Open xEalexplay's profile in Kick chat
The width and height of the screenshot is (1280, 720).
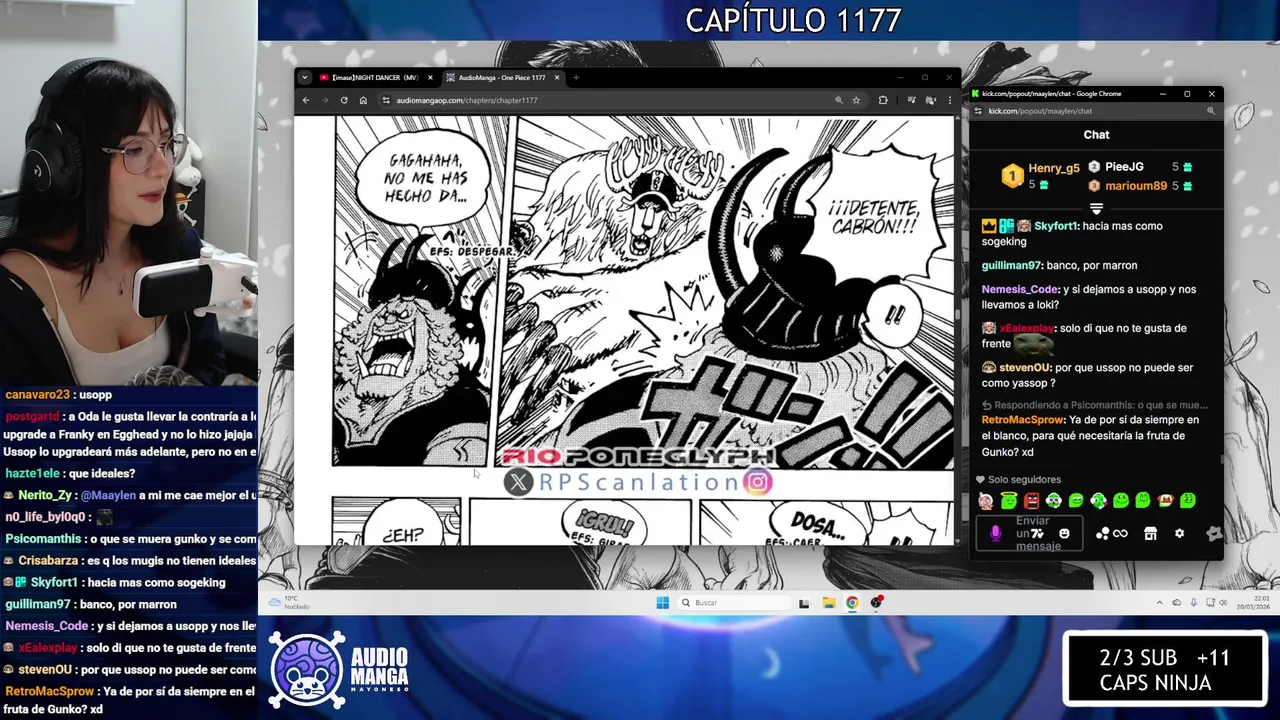pyautogui.click(x=1026, y=328)
